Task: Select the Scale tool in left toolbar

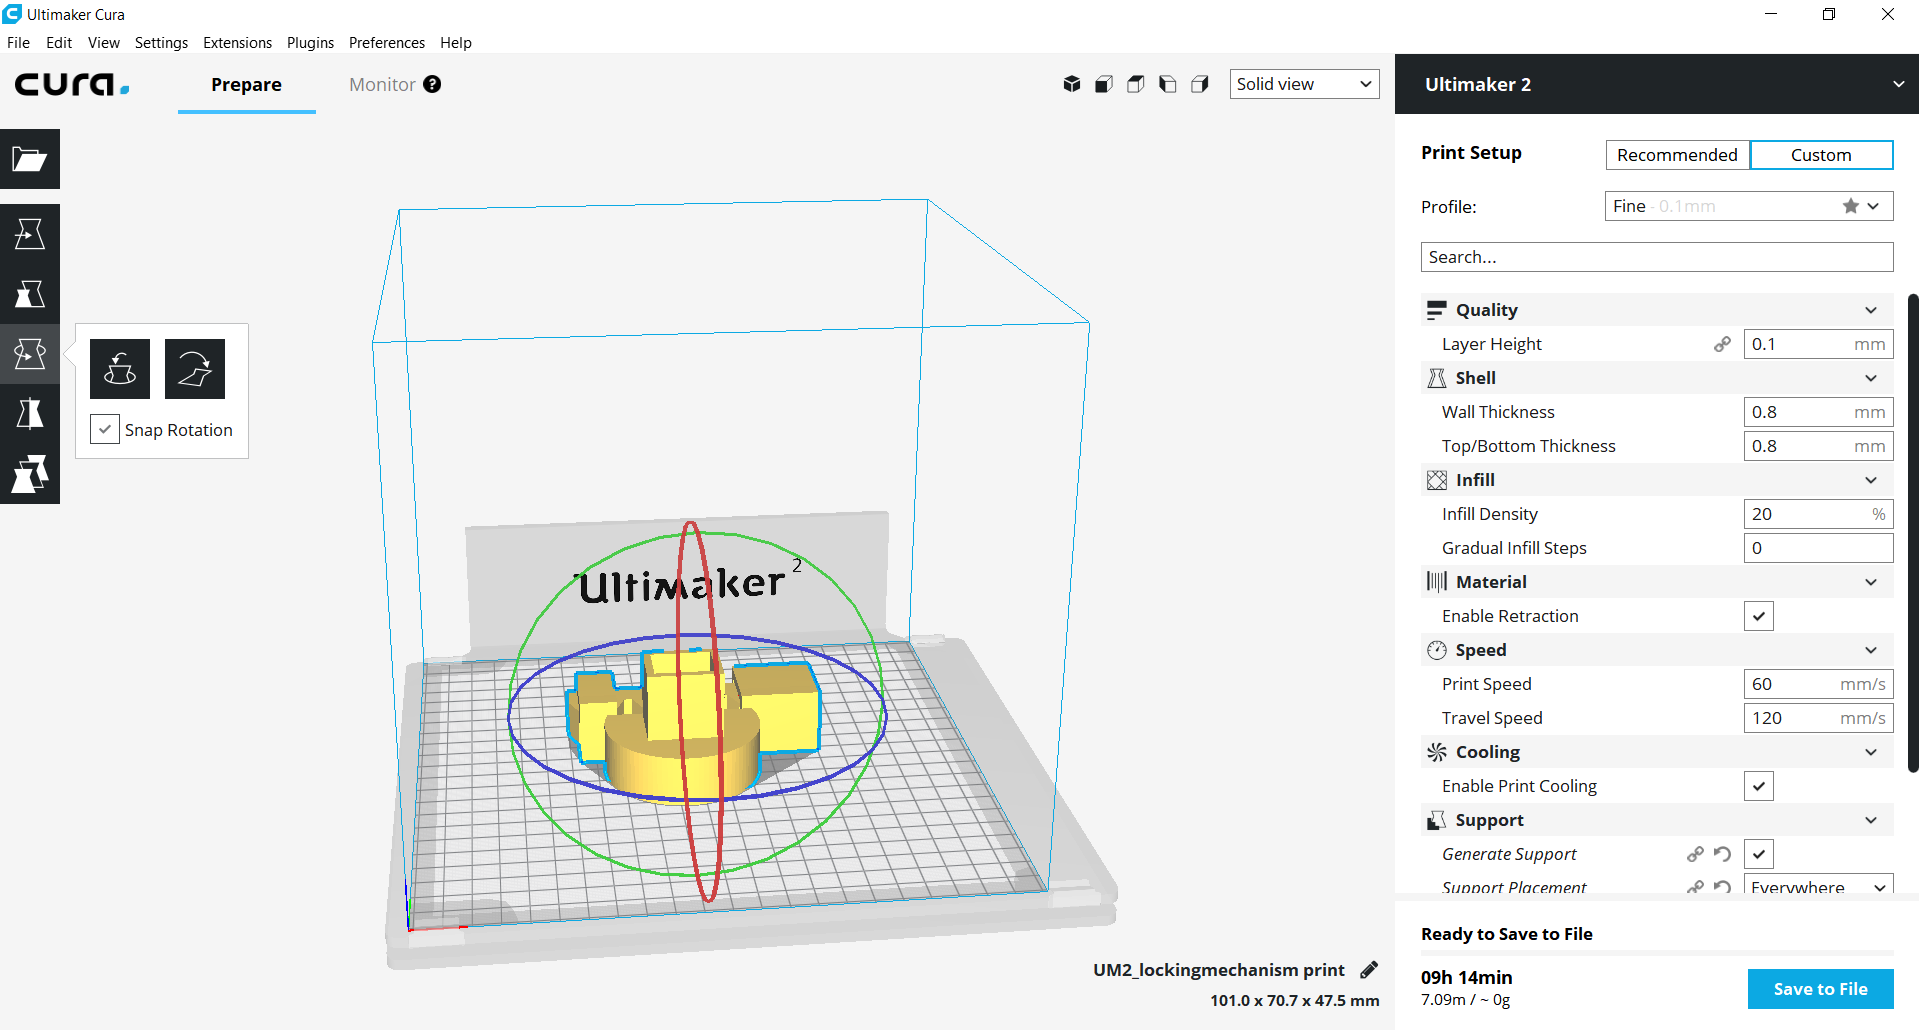Action: coord(30,294)
